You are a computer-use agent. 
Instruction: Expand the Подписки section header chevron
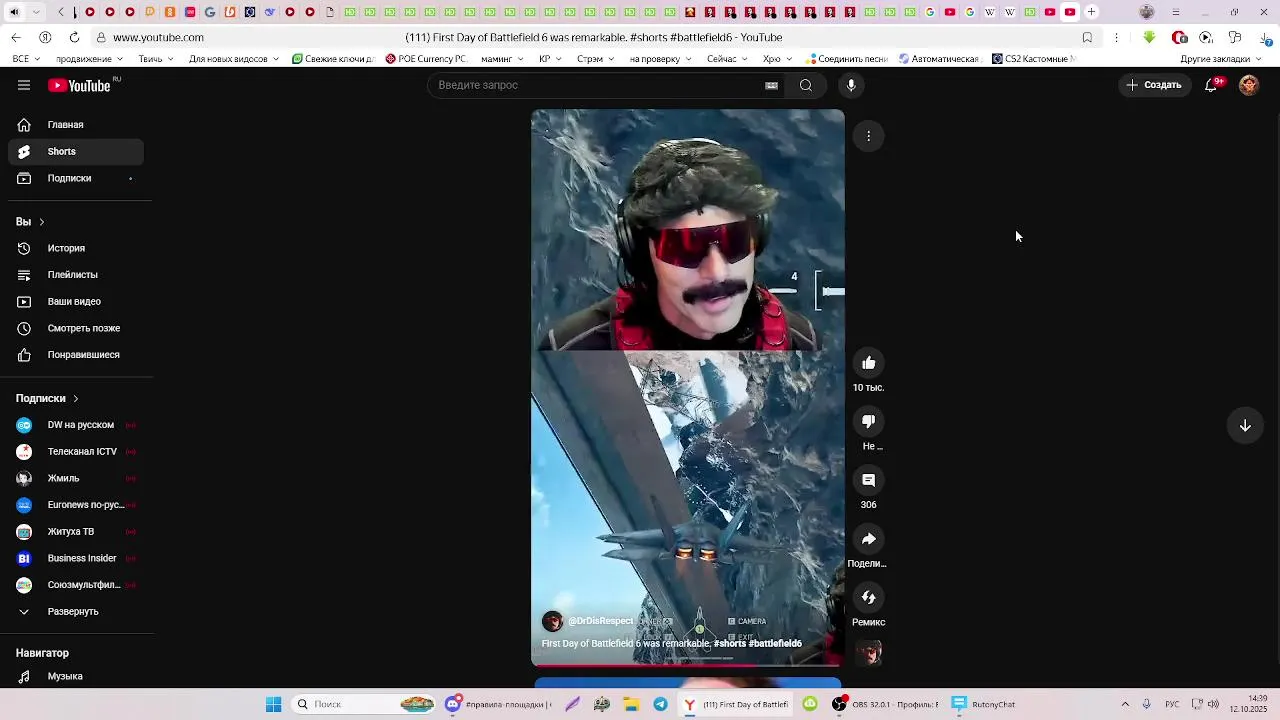coord(75,398)
